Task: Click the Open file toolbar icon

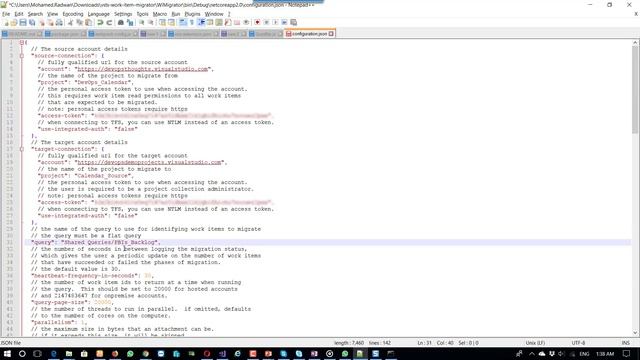Action: [x=14, y=22]
